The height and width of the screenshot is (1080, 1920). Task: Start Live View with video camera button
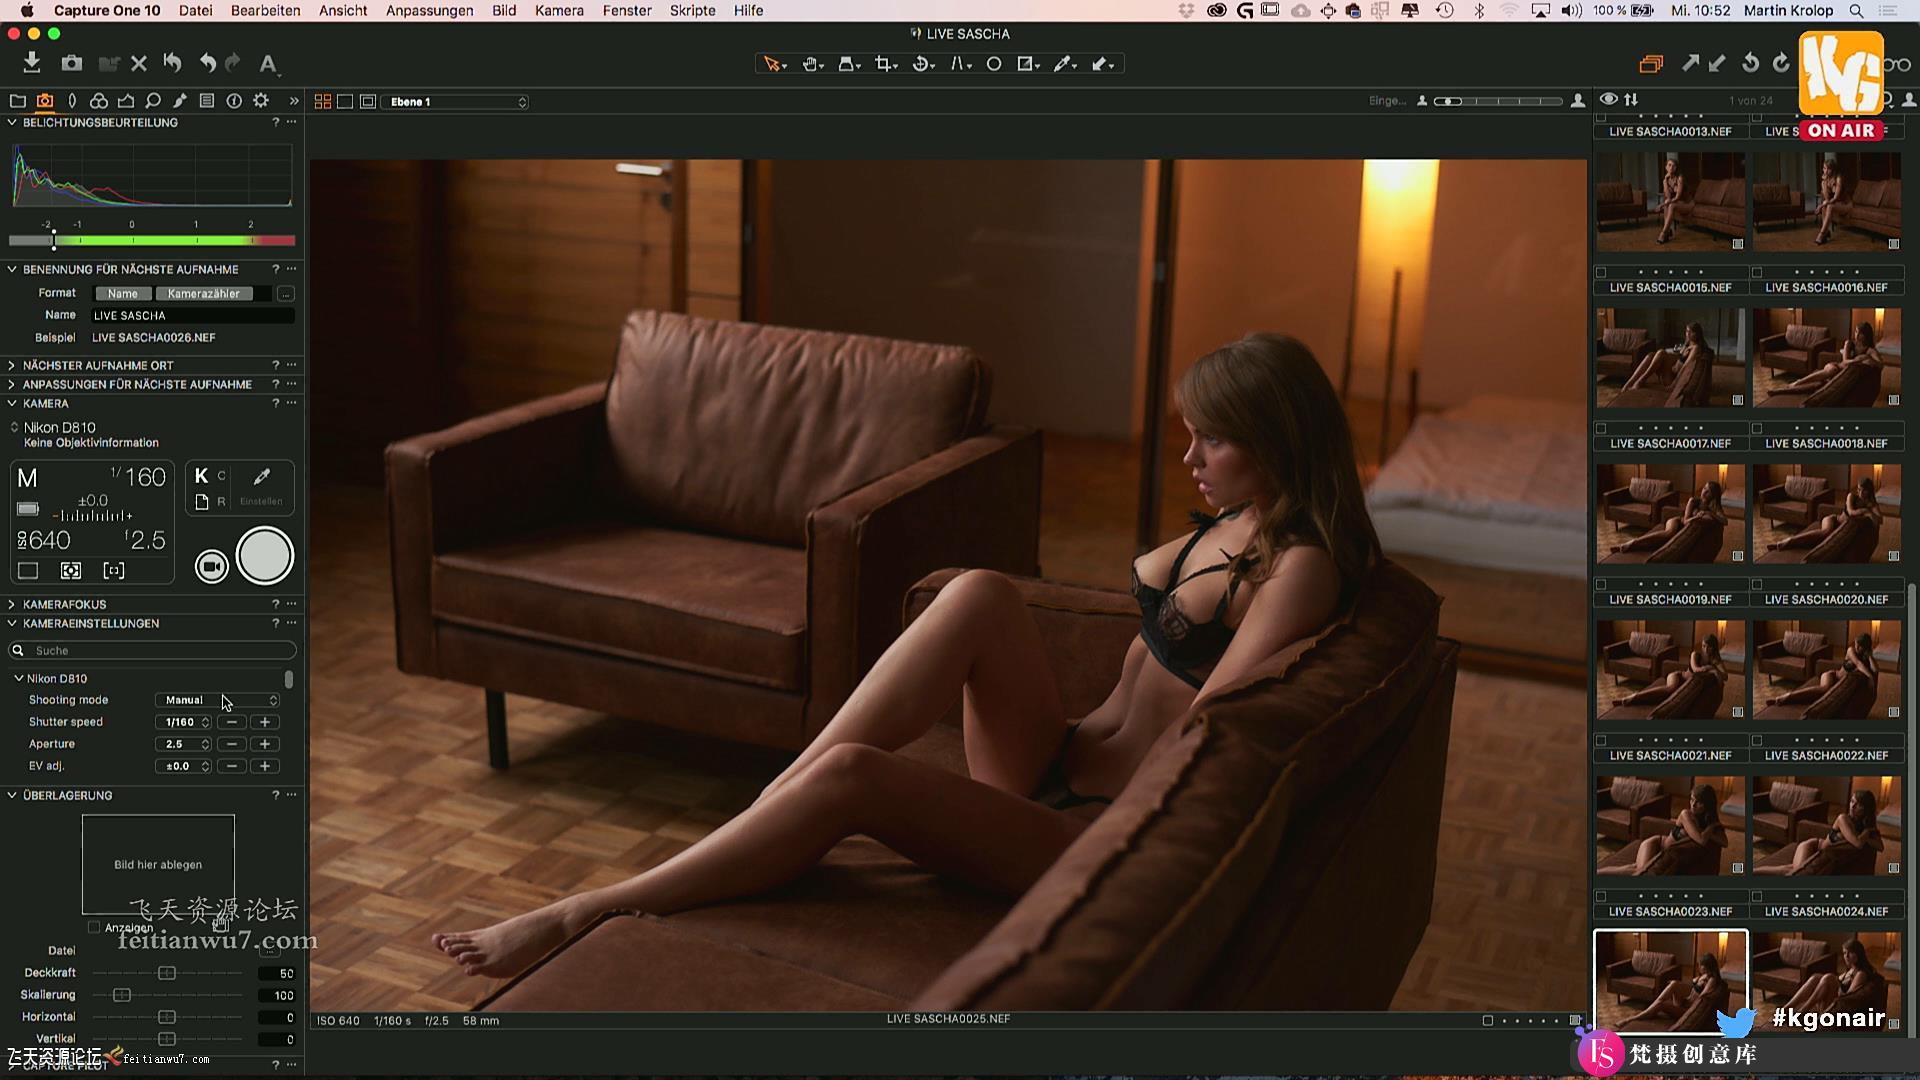[211, 567]
